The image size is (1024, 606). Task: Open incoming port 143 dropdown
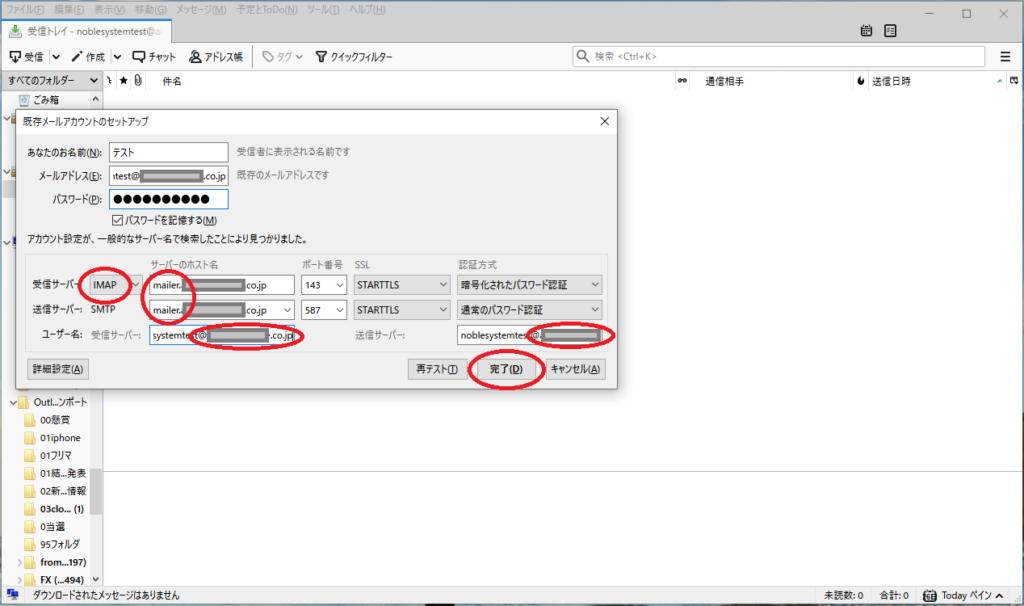pos(340,285)
